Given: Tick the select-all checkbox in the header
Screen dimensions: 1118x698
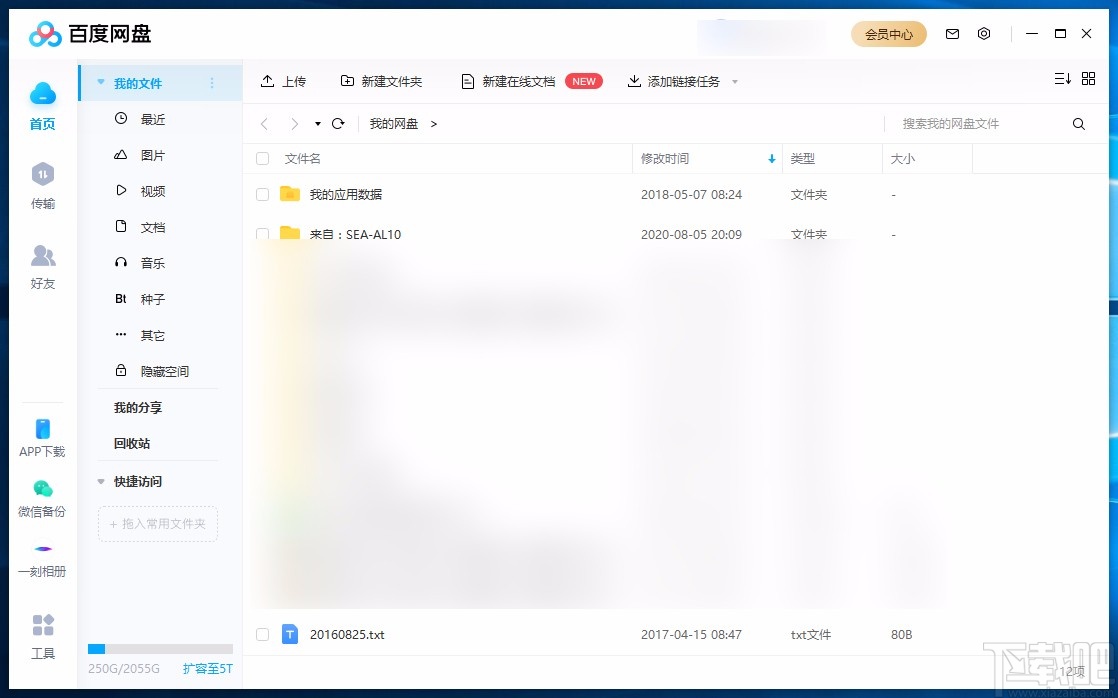Looking at the screenshot, I should [x=261, y=158].
